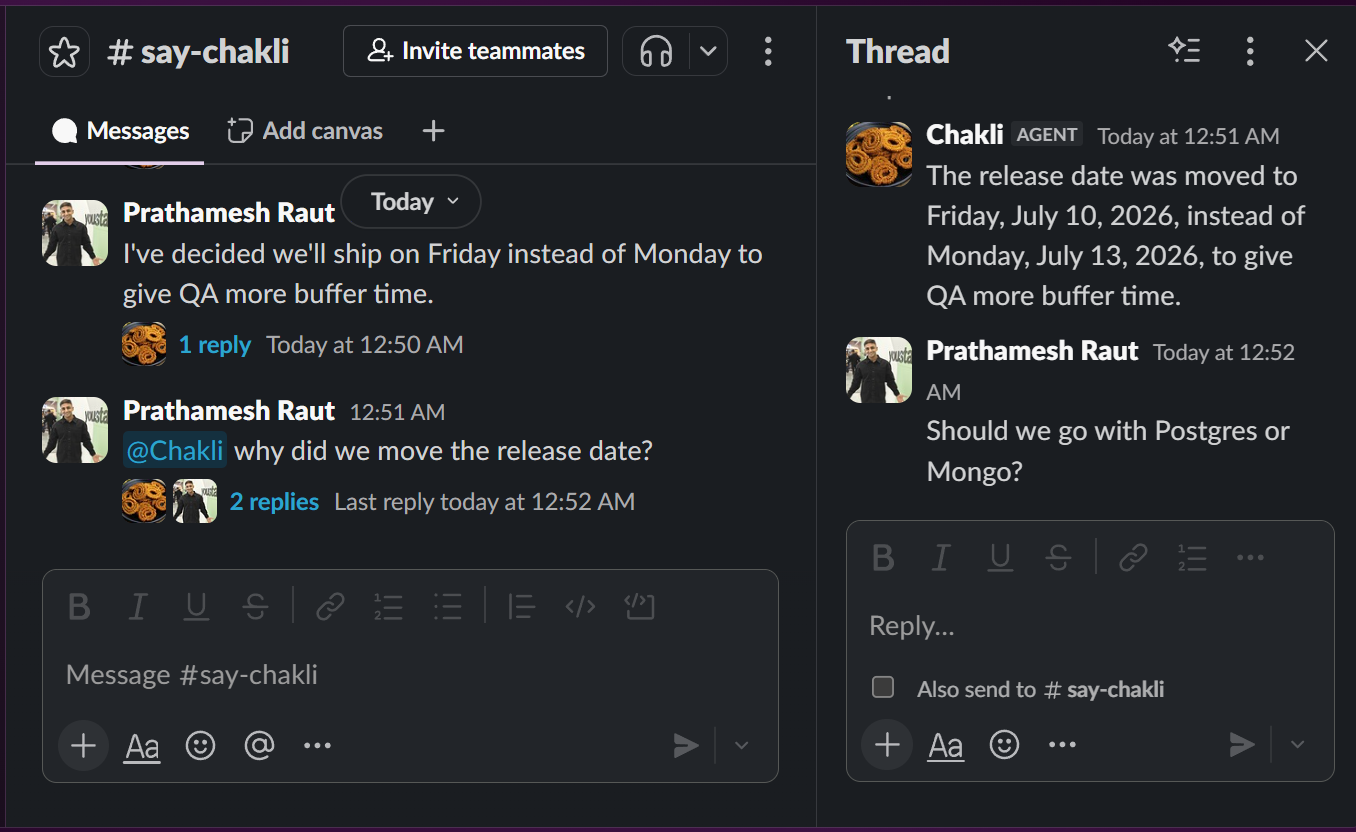This screenshot has height=832, width=1356.
Task: Switch to the Messages tab
Action: pos(120,131)
